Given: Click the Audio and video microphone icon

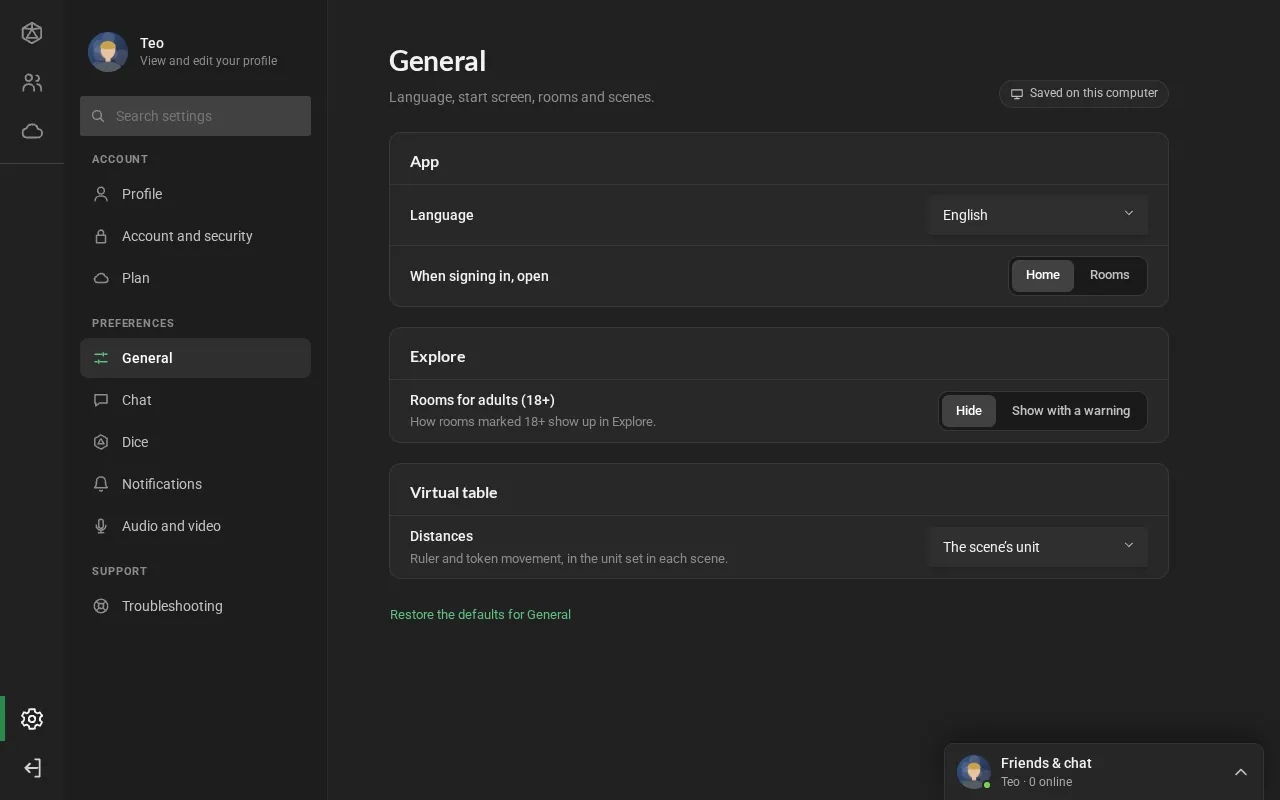Looking at the screenshot, I should pyautogui.click(x=101, y=526).
